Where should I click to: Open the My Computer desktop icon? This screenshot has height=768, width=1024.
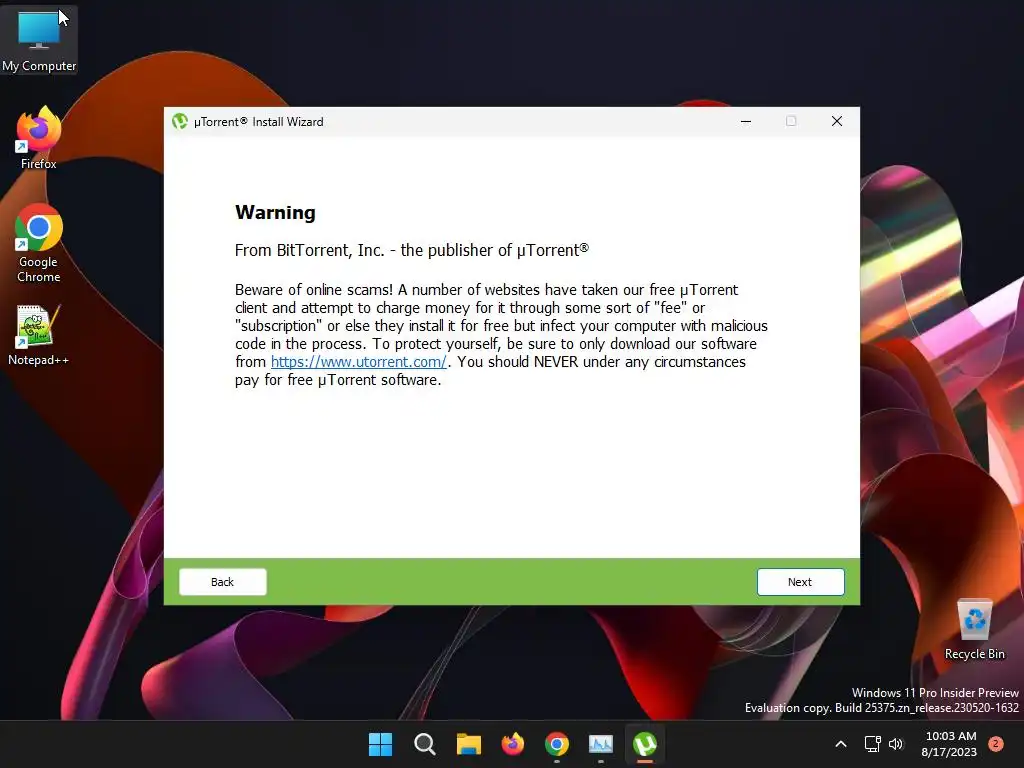coord(39,40)
